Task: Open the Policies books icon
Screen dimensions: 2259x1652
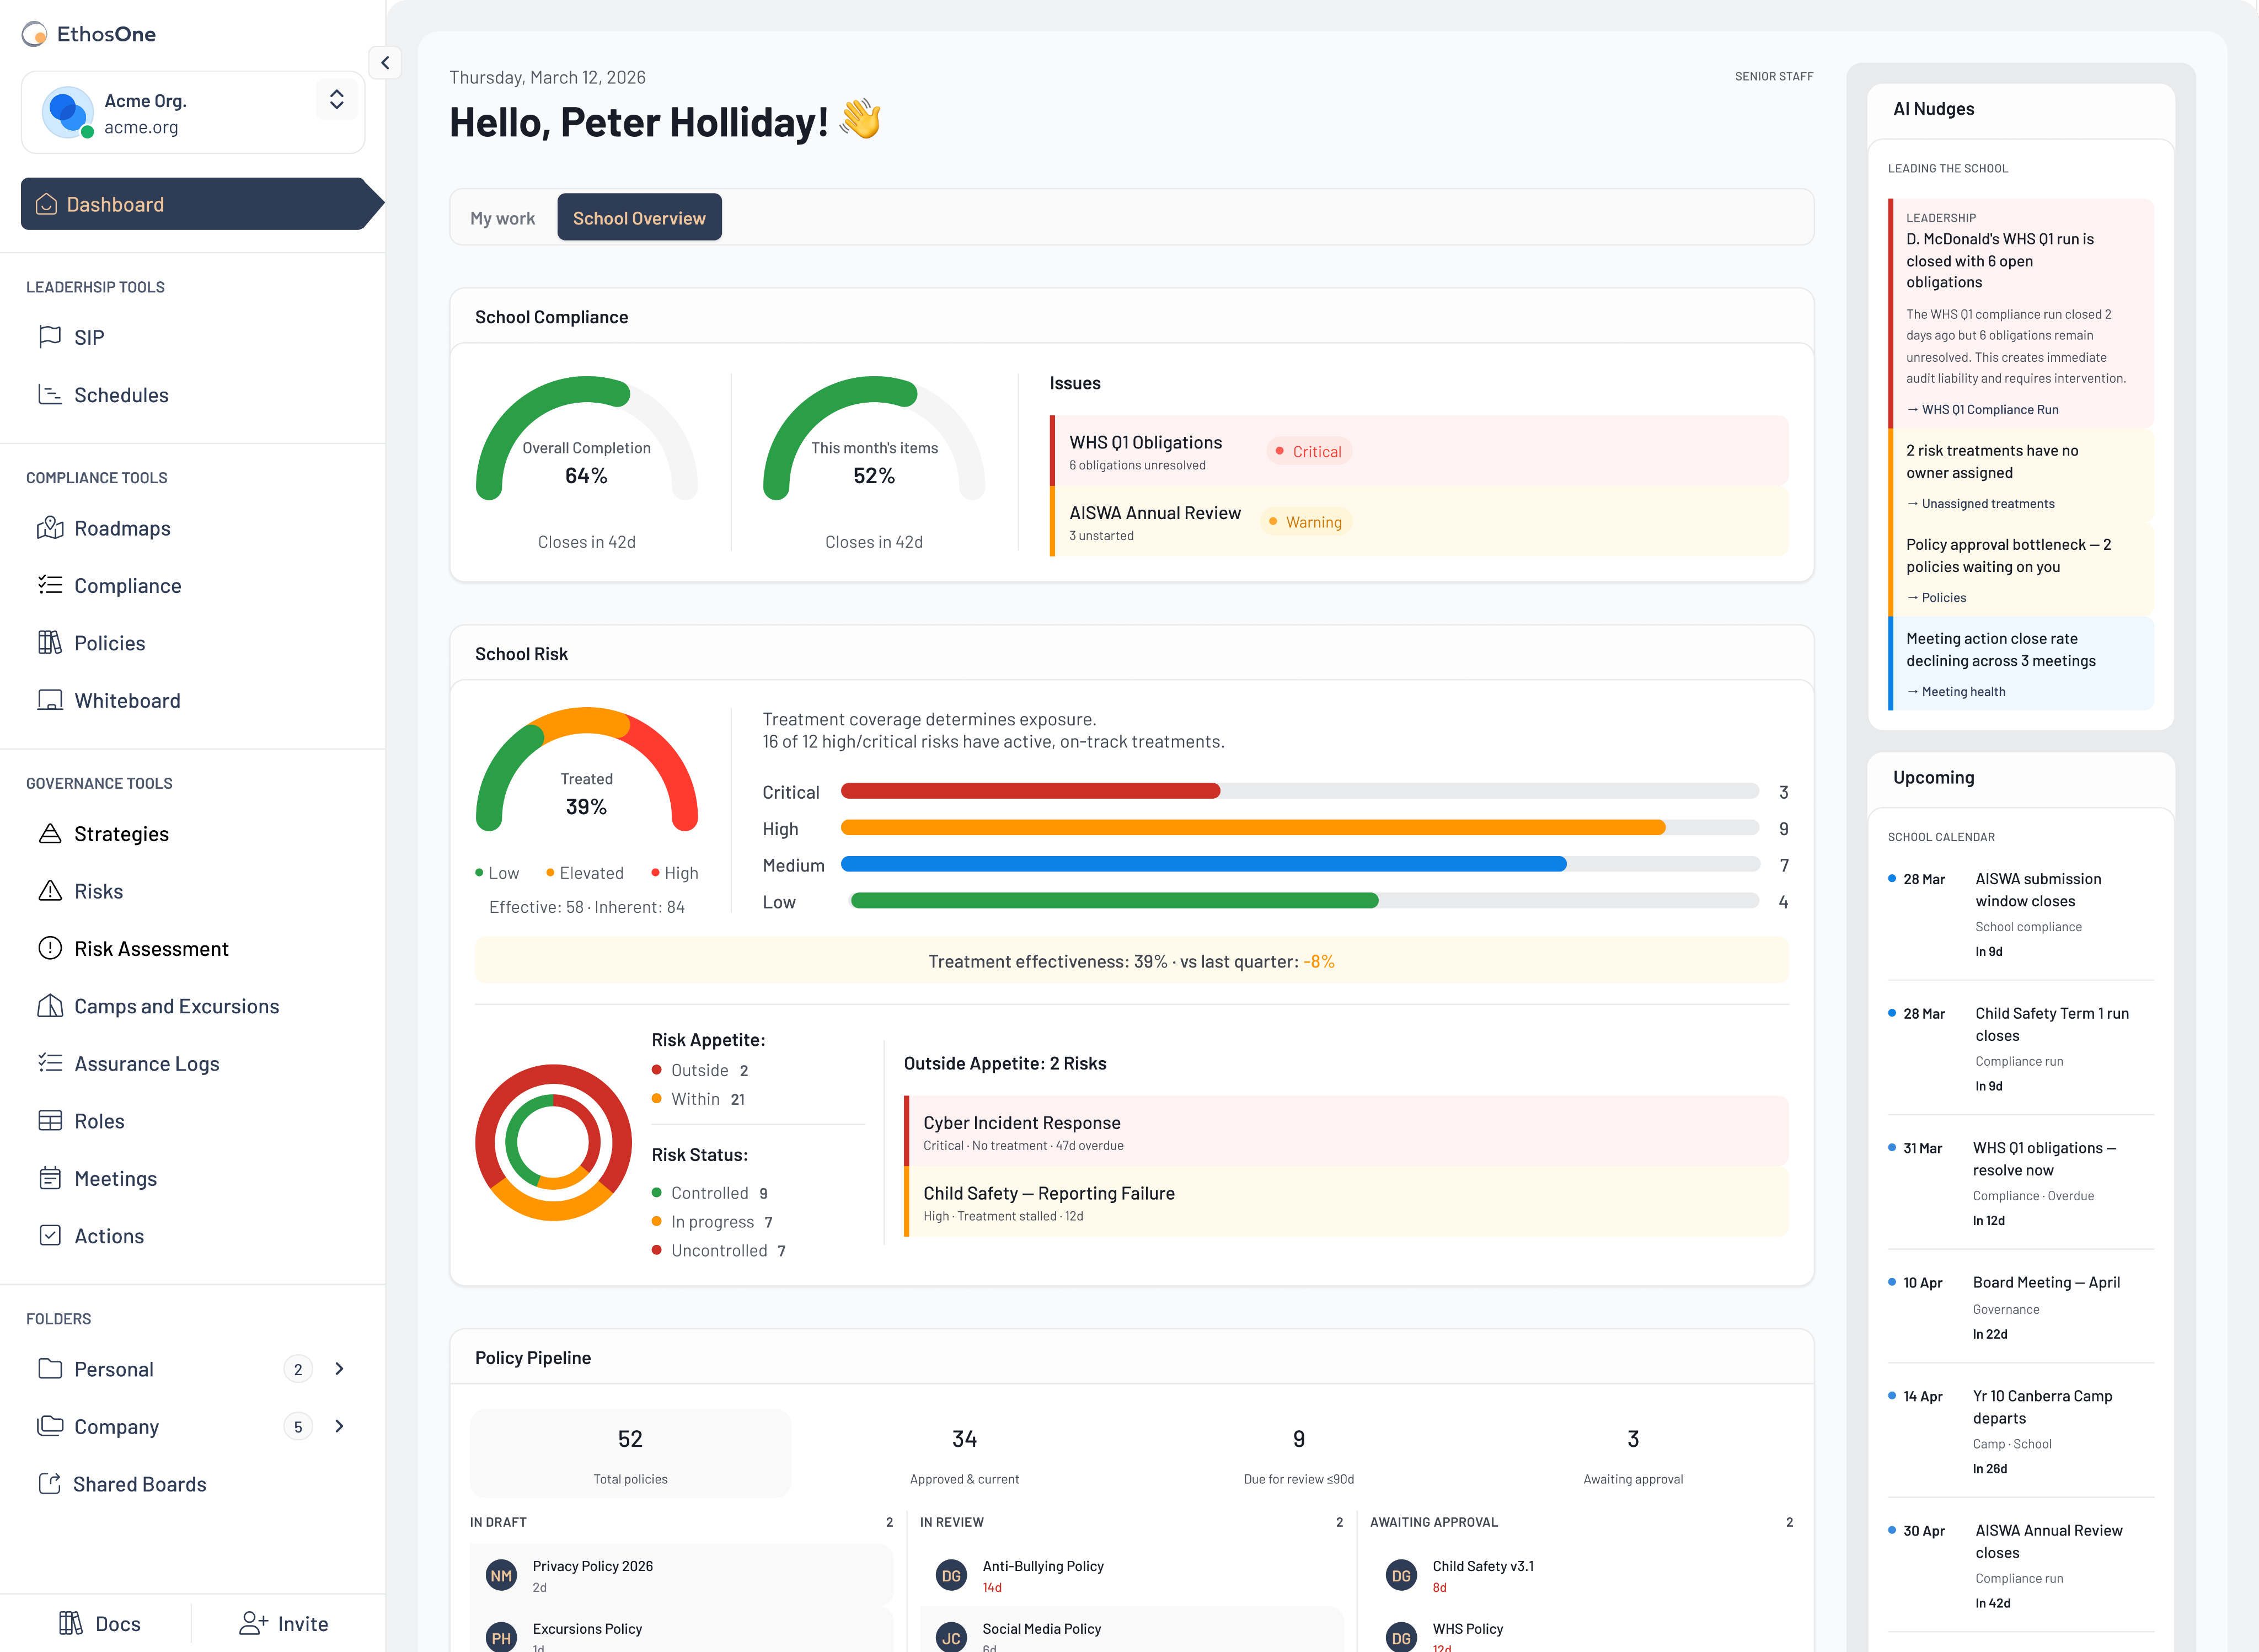Action: click(x=50, y=643)
